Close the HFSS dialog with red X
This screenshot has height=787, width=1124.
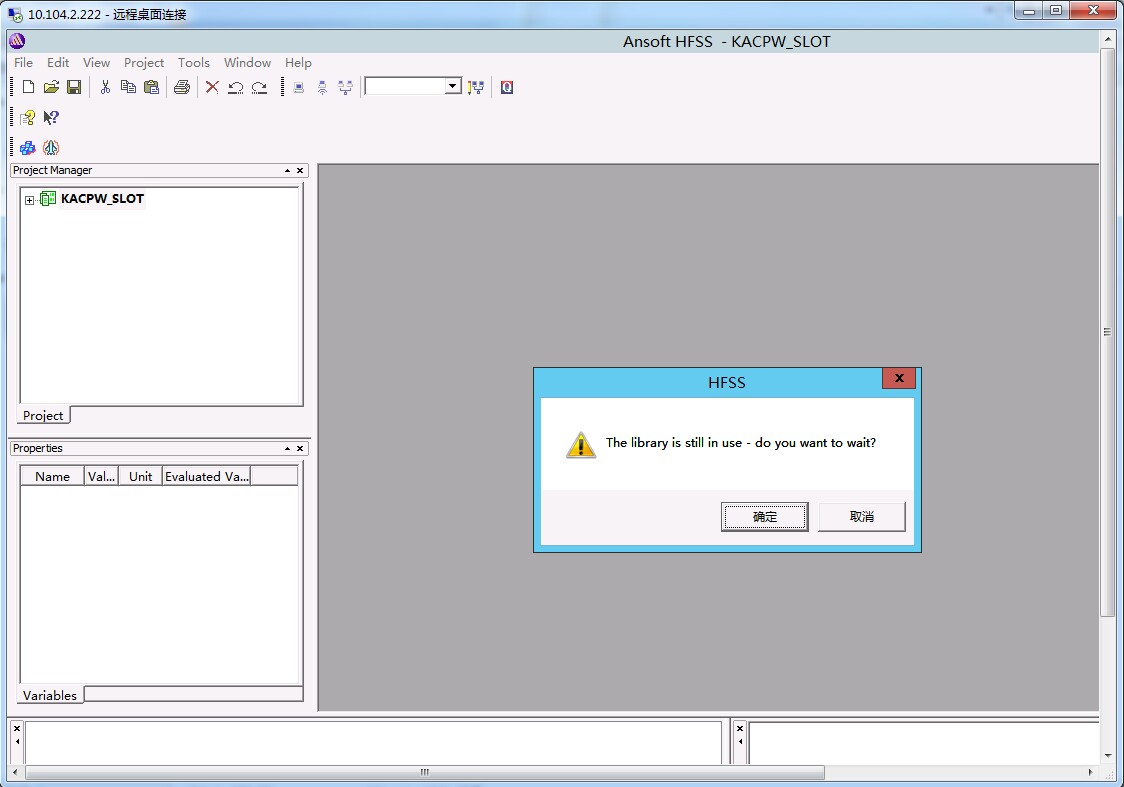point(899,378)
